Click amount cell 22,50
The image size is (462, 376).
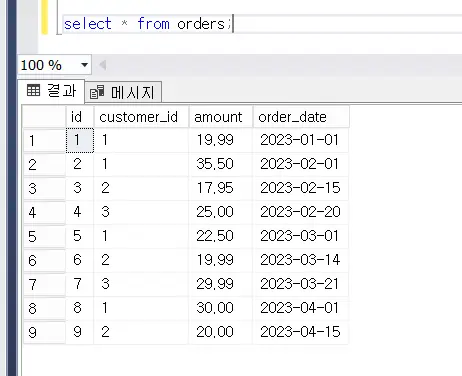221,236
